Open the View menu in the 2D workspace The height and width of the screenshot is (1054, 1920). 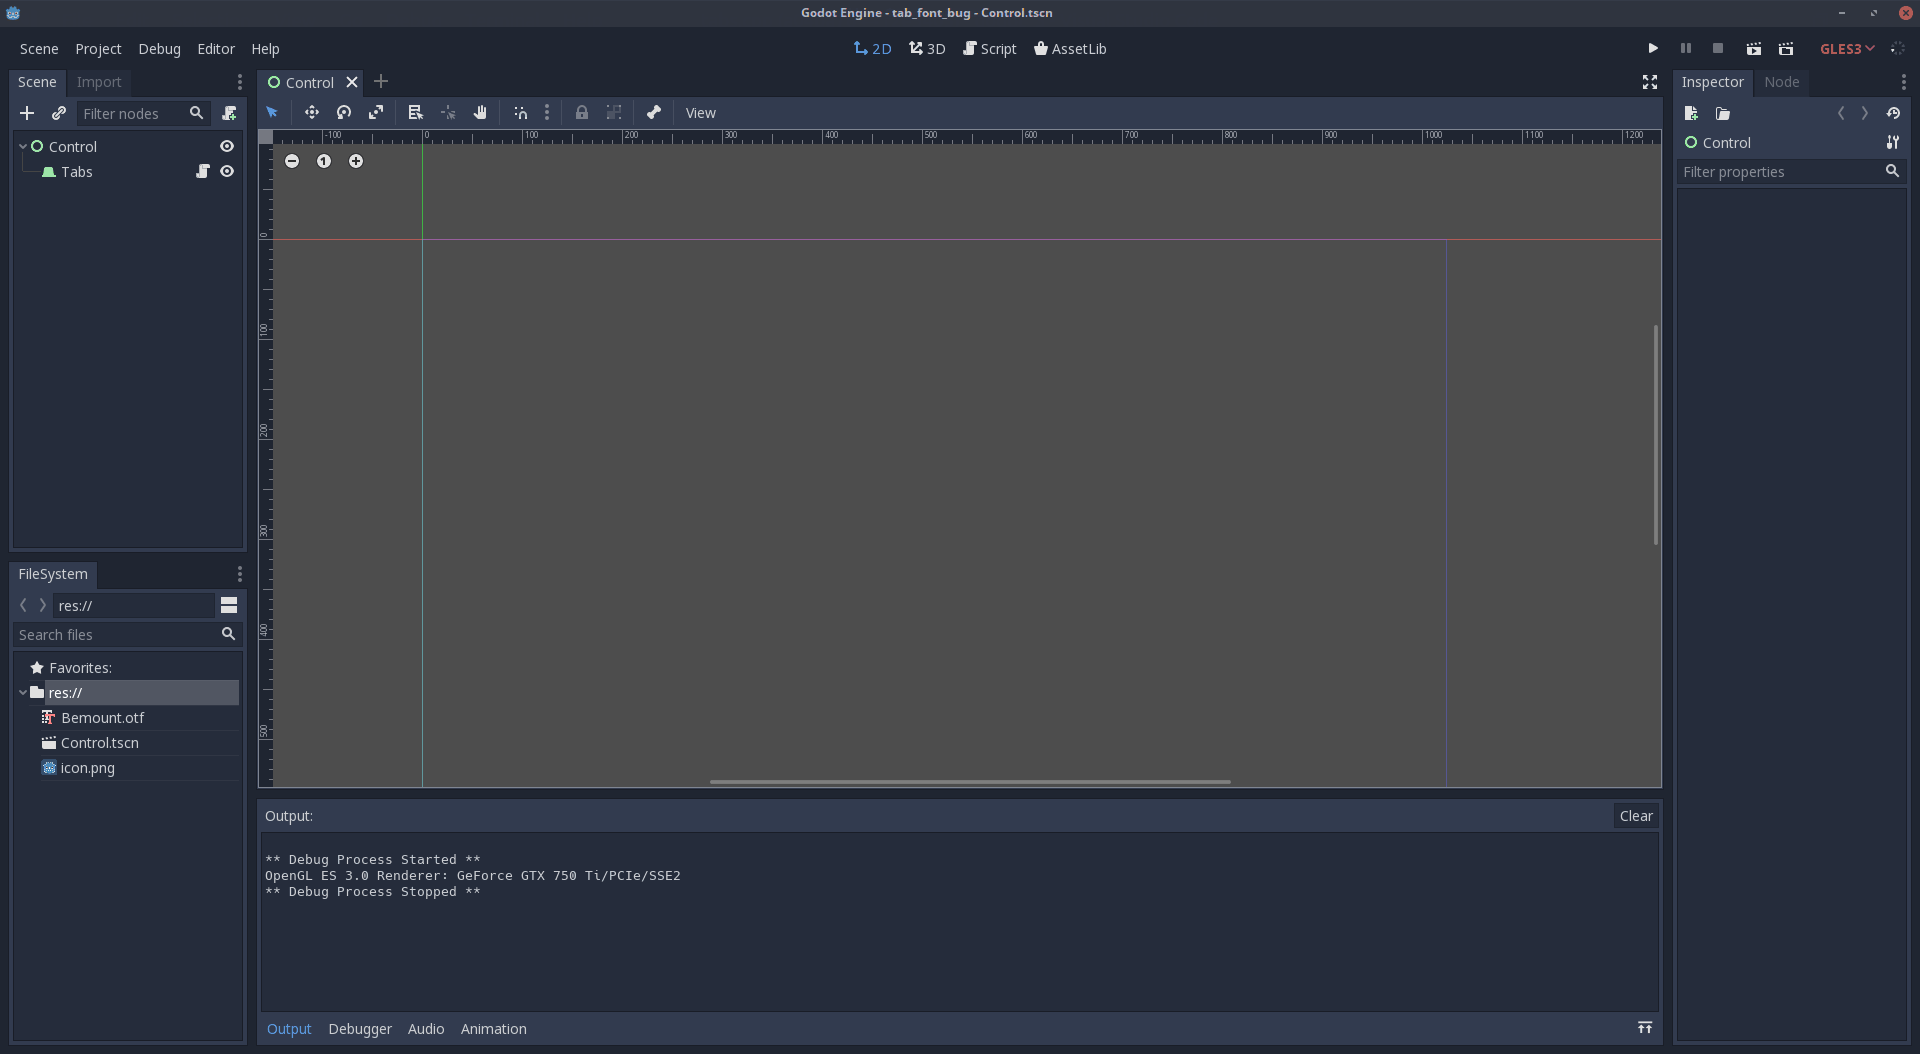(x=701, y=112)
